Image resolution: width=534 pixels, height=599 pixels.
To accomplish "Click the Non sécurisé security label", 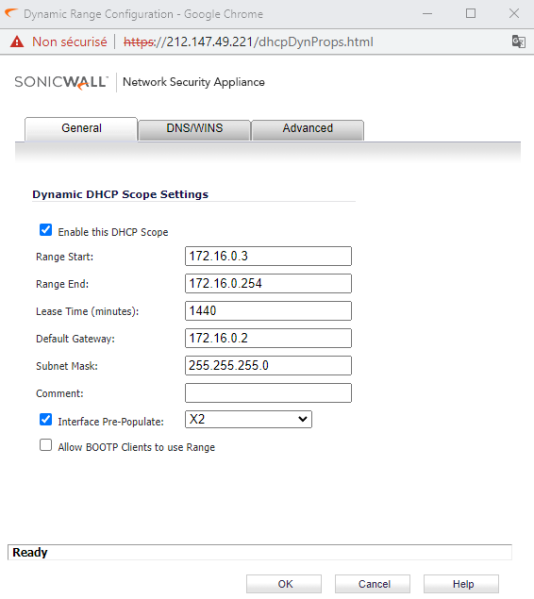I will [x=70, y=42].
